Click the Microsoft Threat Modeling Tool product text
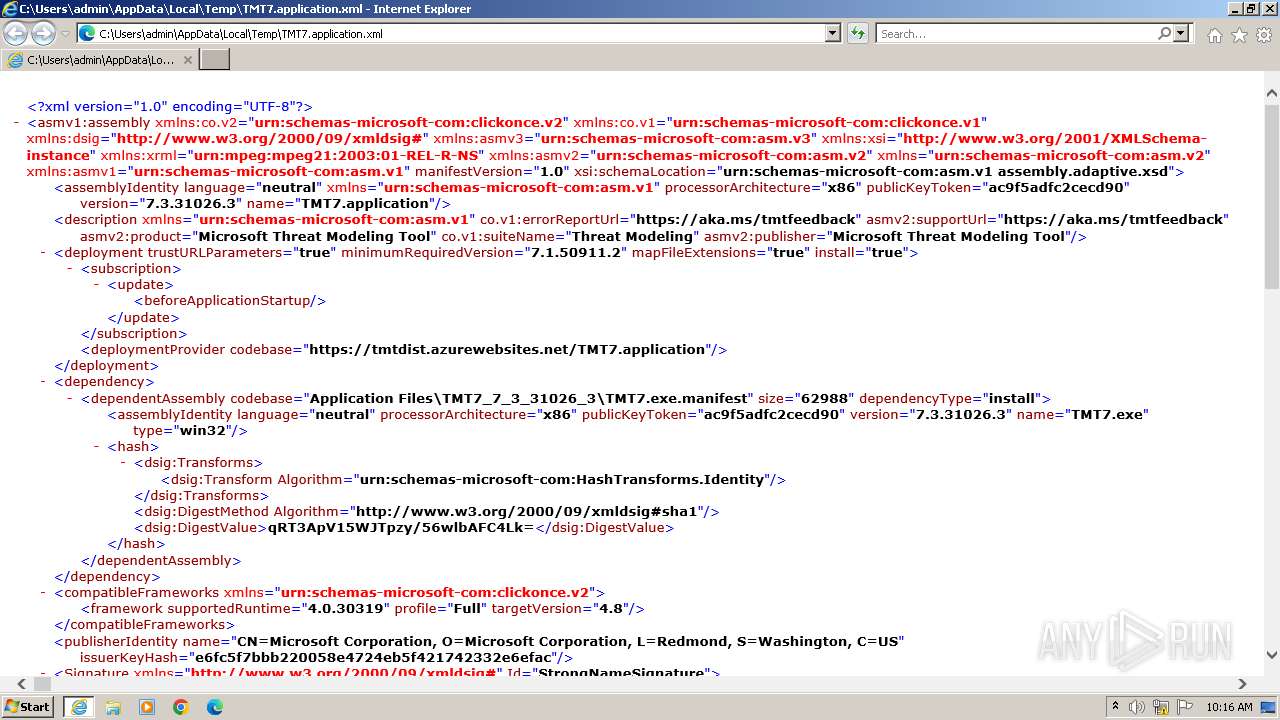This screenshot has height=720, width=1280. (x=316, y=236)
